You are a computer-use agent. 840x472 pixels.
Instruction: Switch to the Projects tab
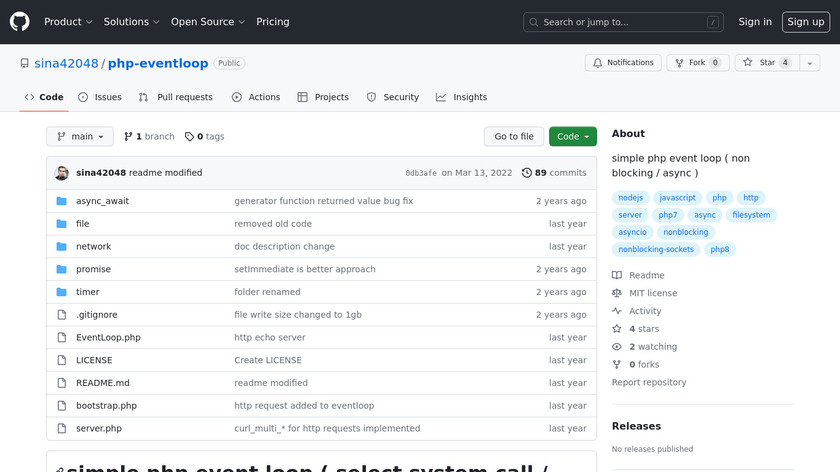pyautogui.click(x=323, y=97)
